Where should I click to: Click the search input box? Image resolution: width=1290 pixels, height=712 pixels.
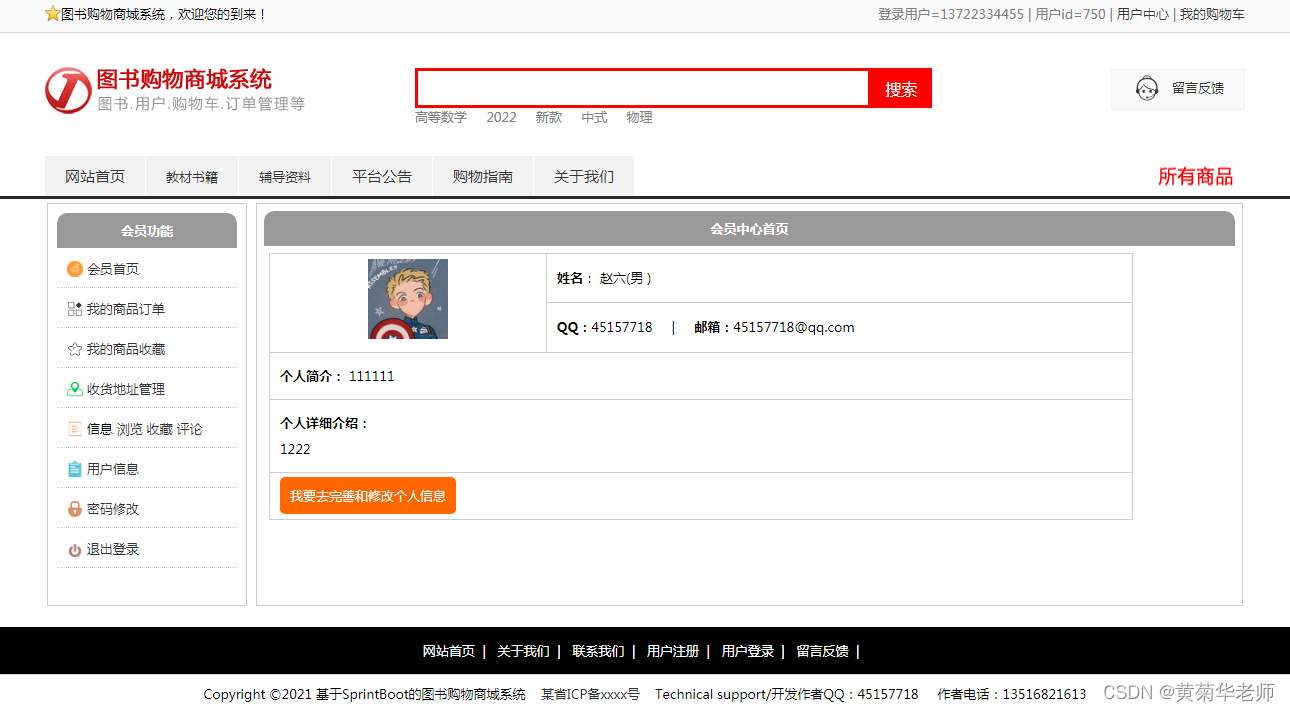point(643,88)
